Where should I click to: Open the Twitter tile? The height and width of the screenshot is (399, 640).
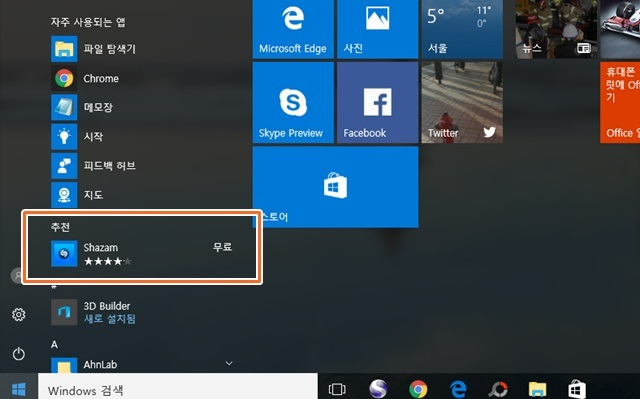tap(462, 102)
